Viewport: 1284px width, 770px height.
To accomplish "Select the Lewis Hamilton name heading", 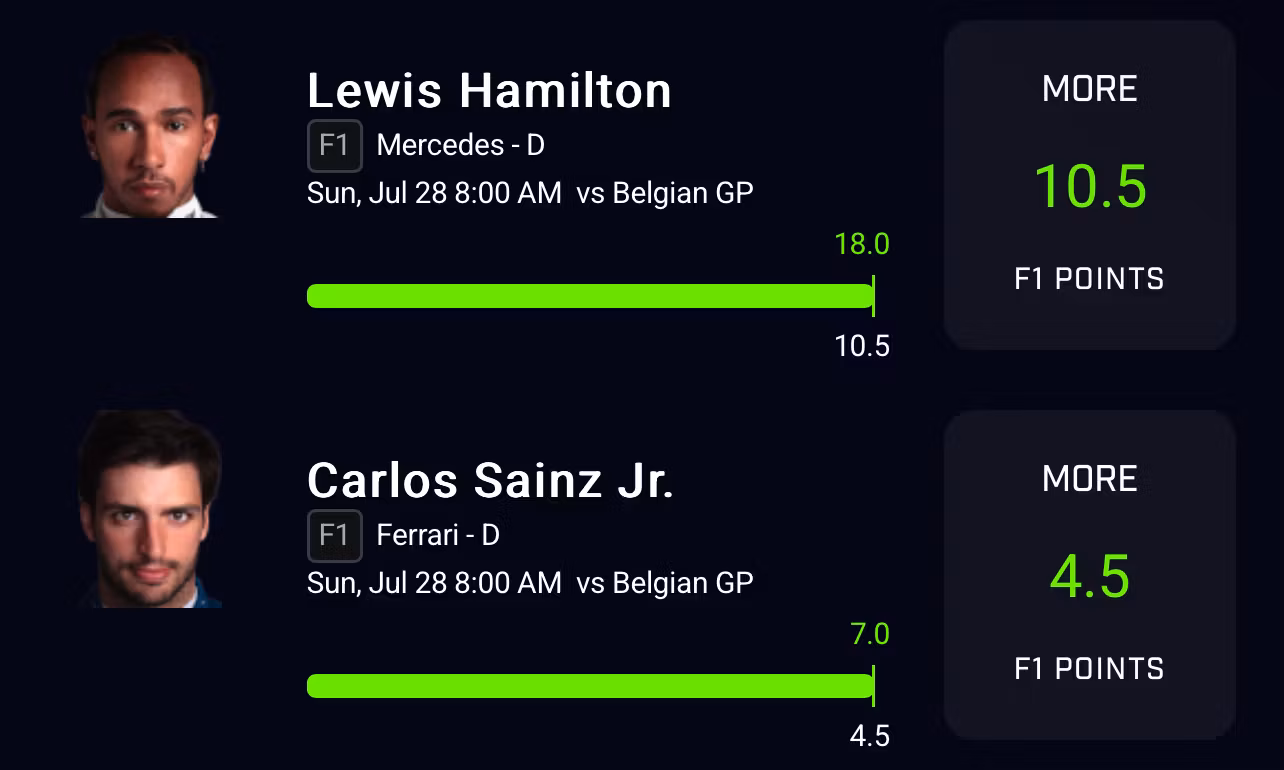I will (489, 91).
